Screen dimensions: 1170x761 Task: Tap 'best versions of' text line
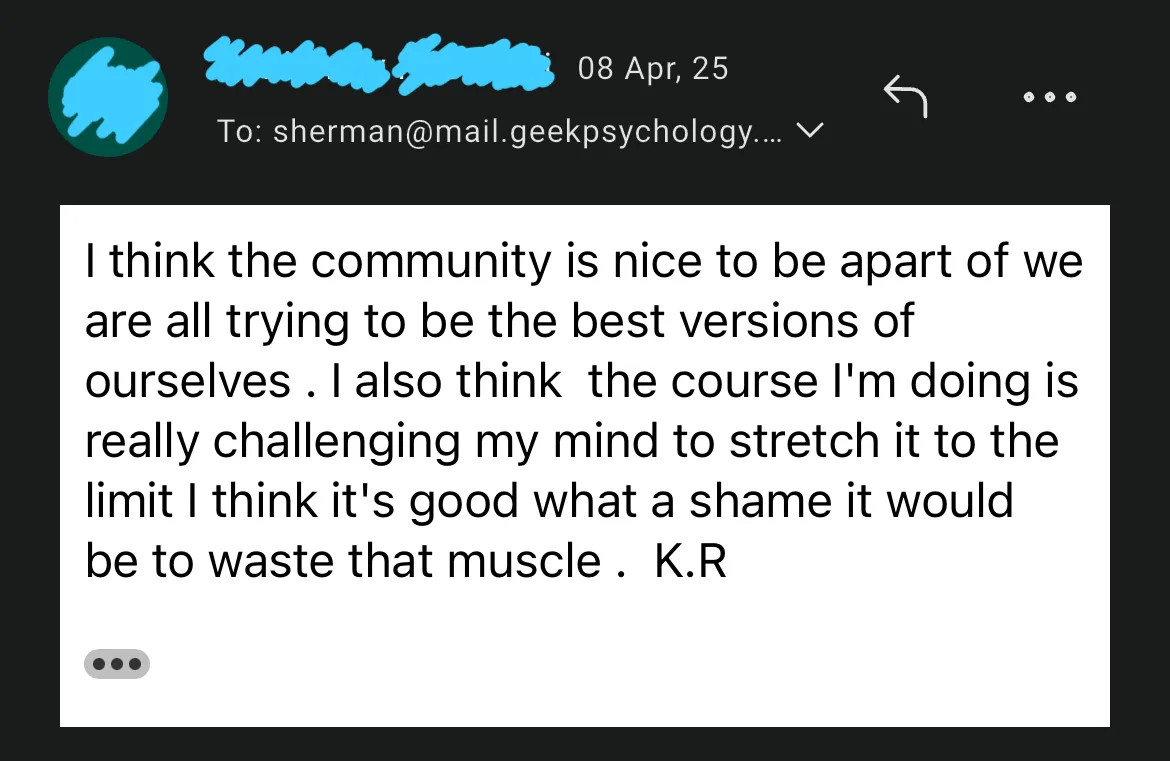pyautogui.click(x=742, y=321)
